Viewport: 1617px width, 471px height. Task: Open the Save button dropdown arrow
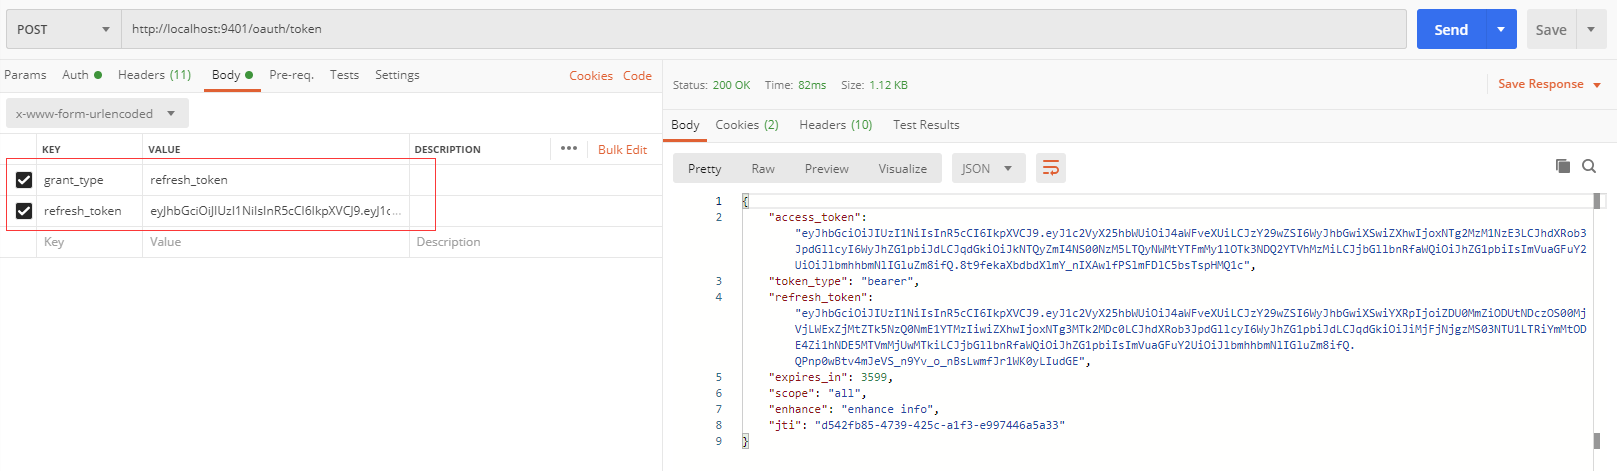1591,29
